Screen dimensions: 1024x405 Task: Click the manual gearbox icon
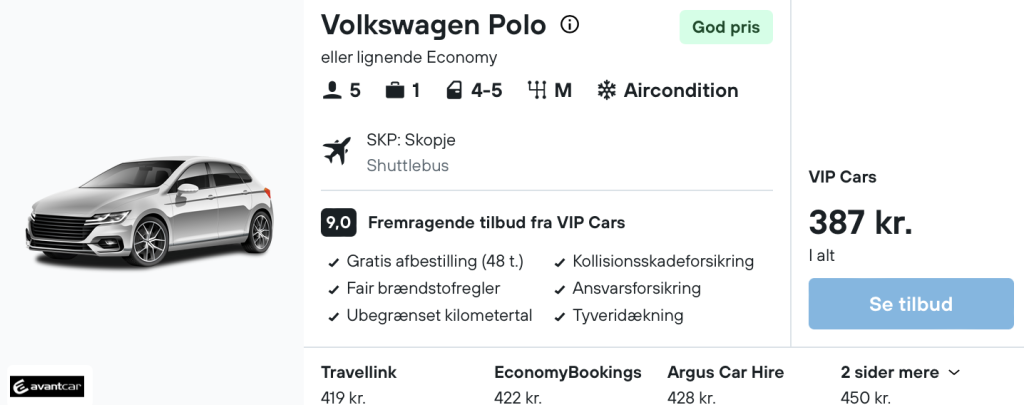[x=537, y=91]
